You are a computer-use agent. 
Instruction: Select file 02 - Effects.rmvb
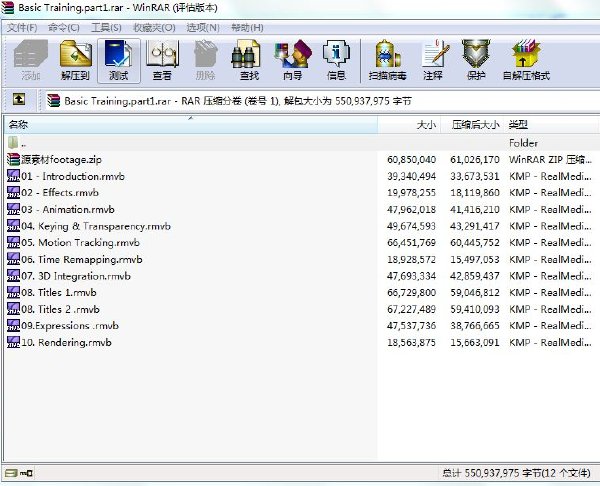(x=60, y=192)
